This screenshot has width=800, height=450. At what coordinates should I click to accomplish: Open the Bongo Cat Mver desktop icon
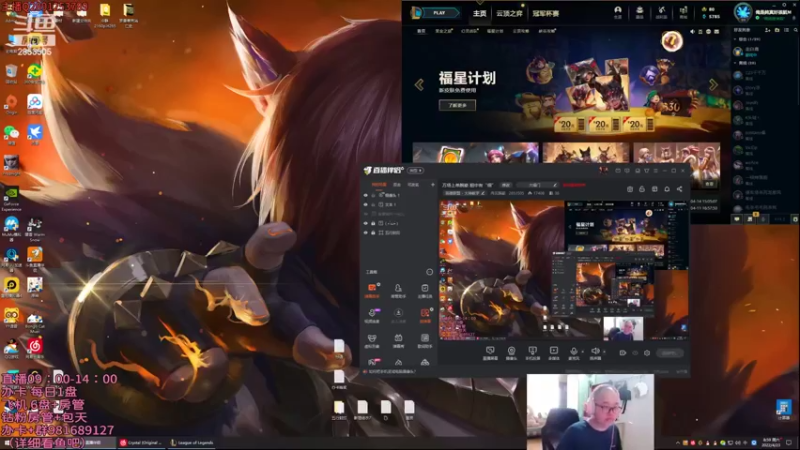point(35,322)
